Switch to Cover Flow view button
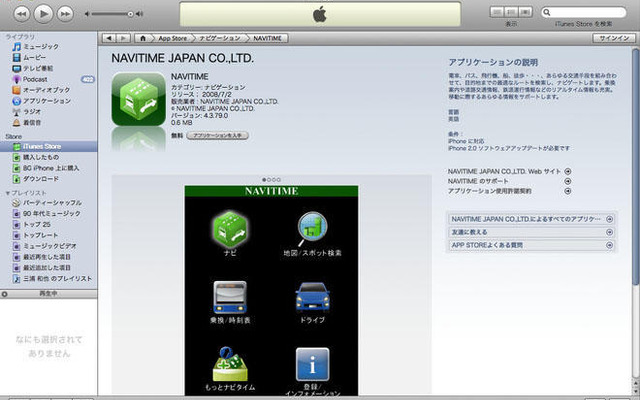 525,12
